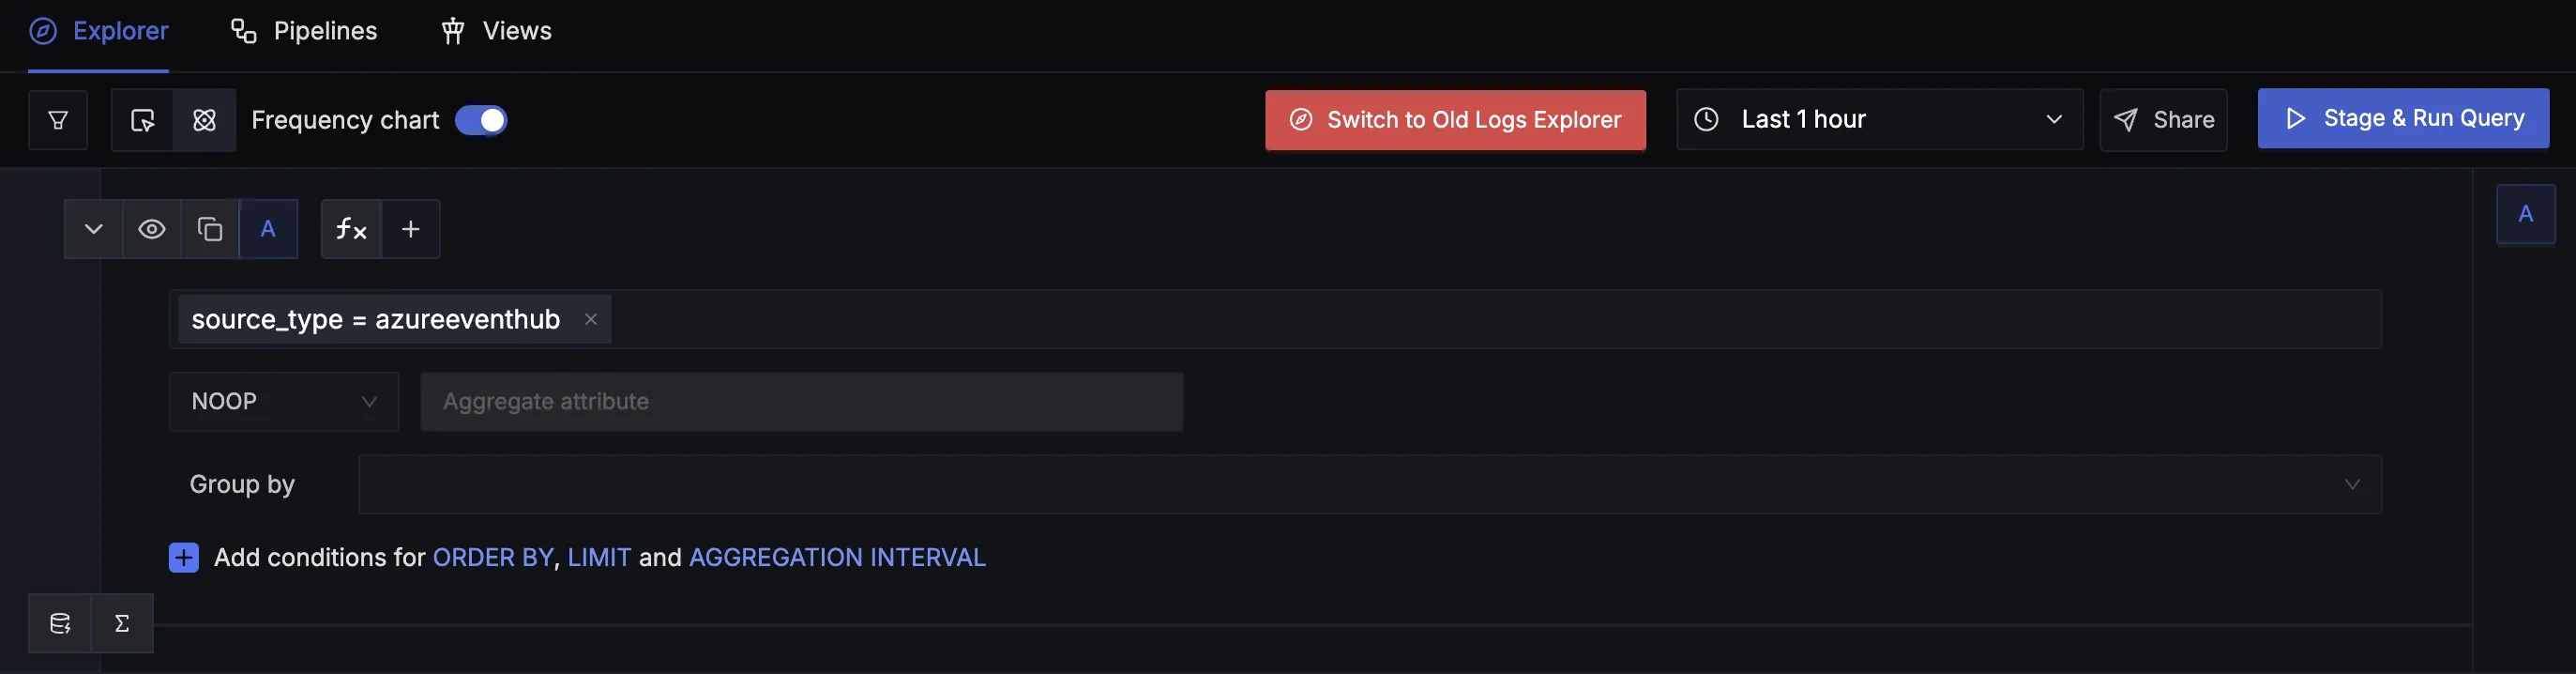Select the atom-shaped mode icon
Image resolution: width=2576 pixels, height=674 pixels.
204,120
